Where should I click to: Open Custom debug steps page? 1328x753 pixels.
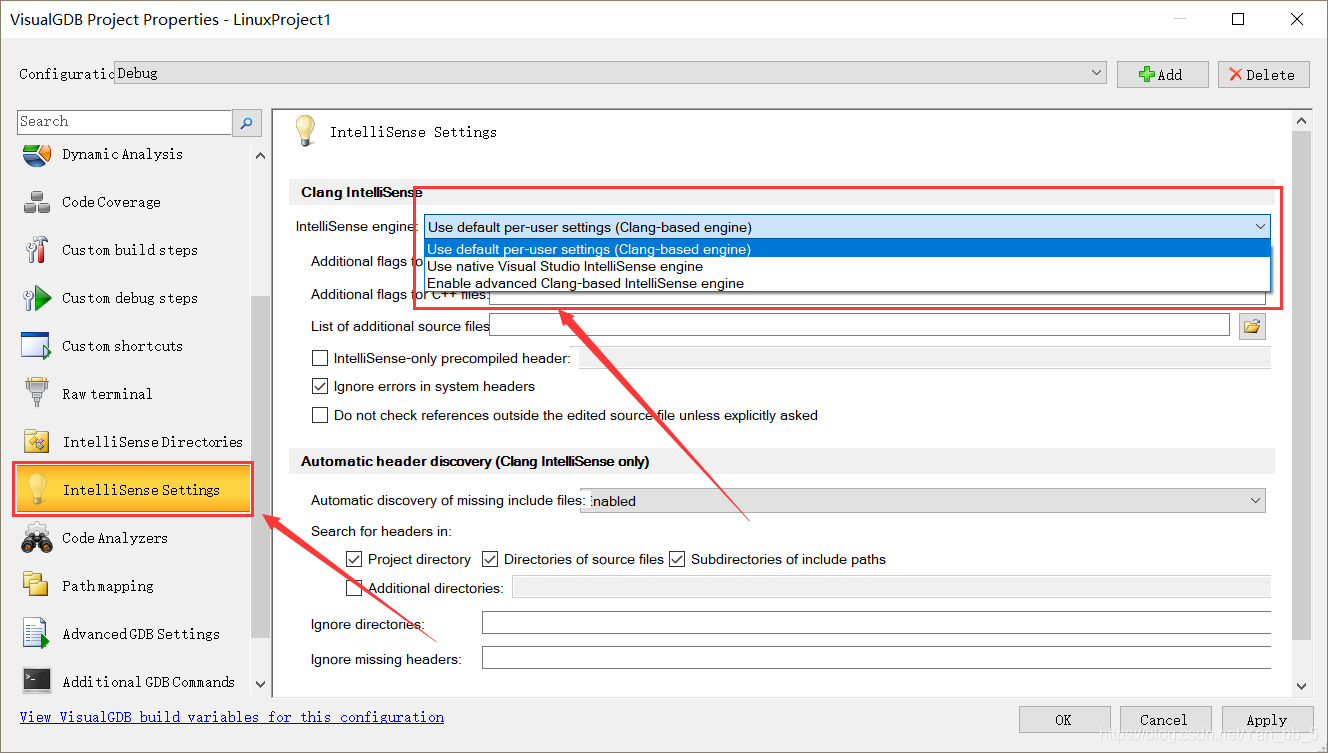click(130, 298)
